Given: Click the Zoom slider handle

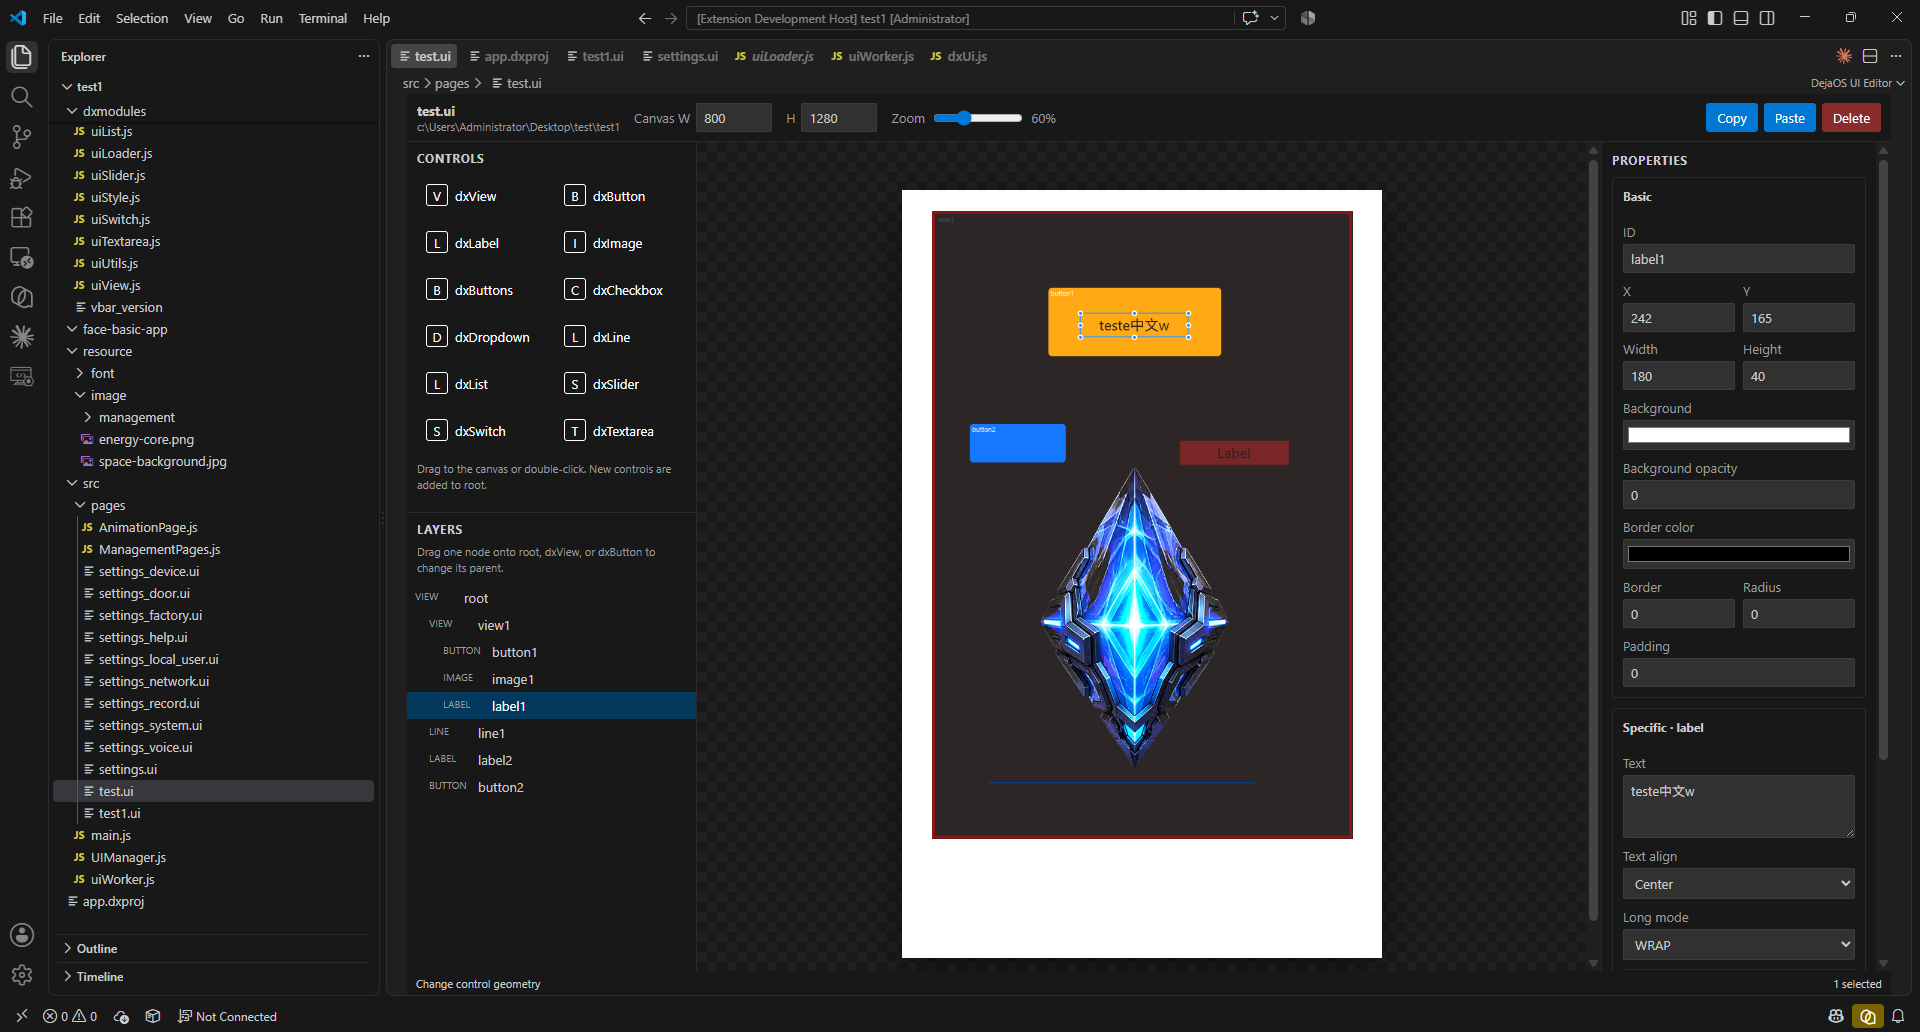Looking at the screenshot, I should click(x=964, y=118).
